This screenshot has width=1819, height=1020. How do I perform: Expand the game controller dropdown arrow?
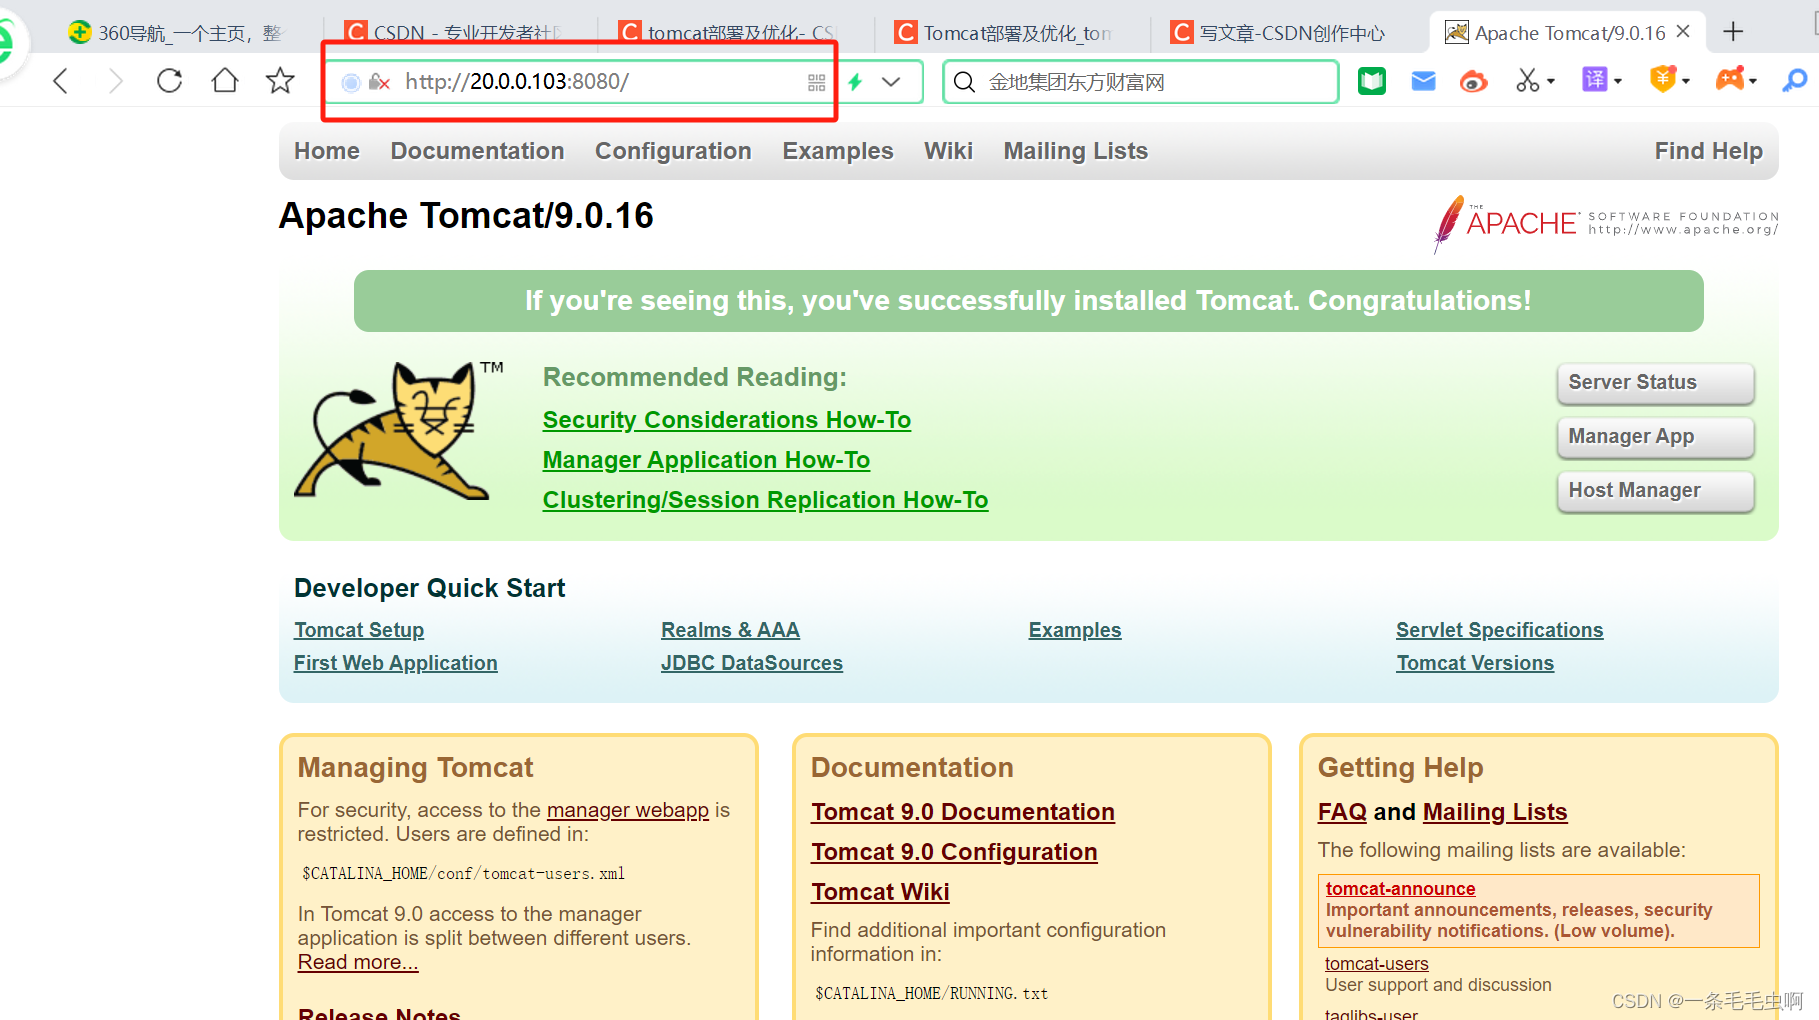(1752, 82)
